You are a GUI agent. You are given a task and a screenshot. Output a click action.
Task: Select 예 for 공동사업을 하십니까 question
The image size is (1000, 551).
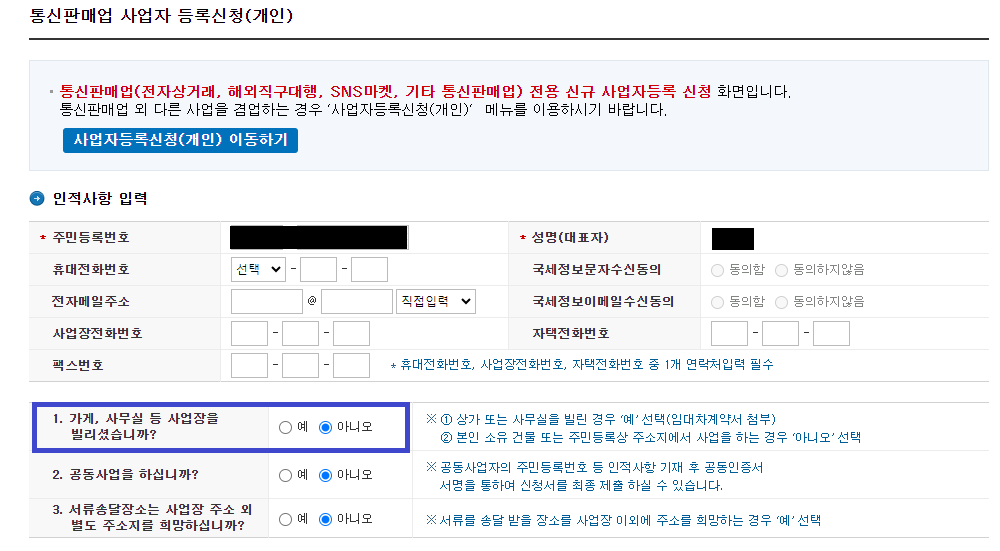point(286,475)
